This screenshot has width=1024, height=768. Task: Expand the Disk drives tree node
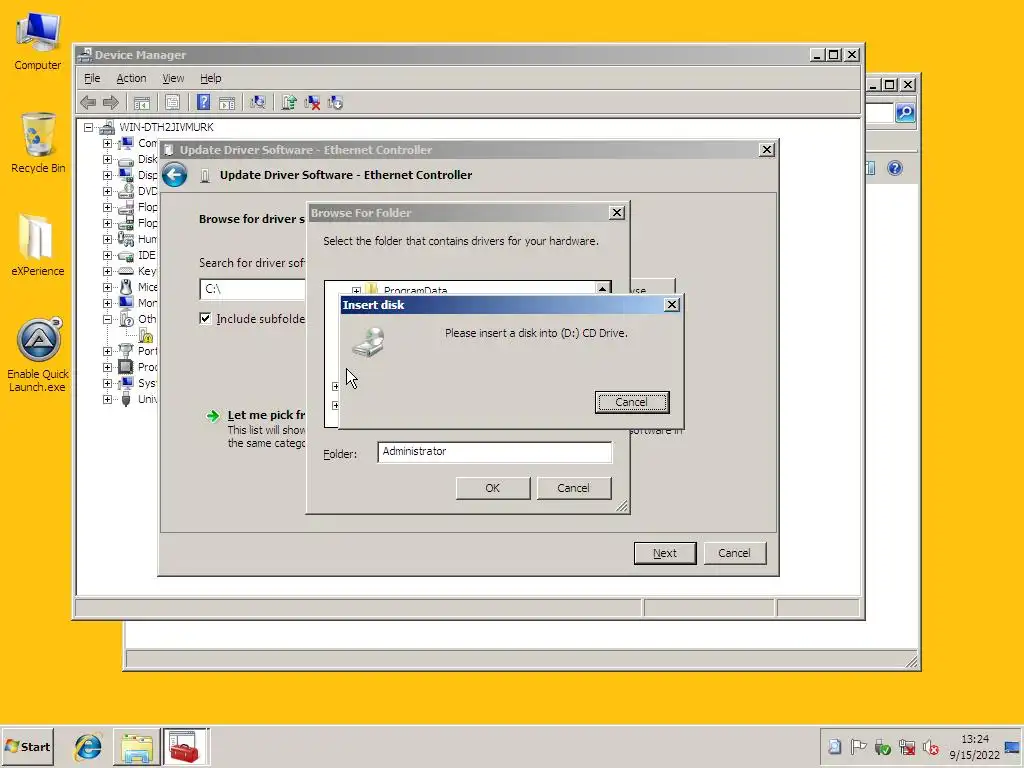click(107, 159)
